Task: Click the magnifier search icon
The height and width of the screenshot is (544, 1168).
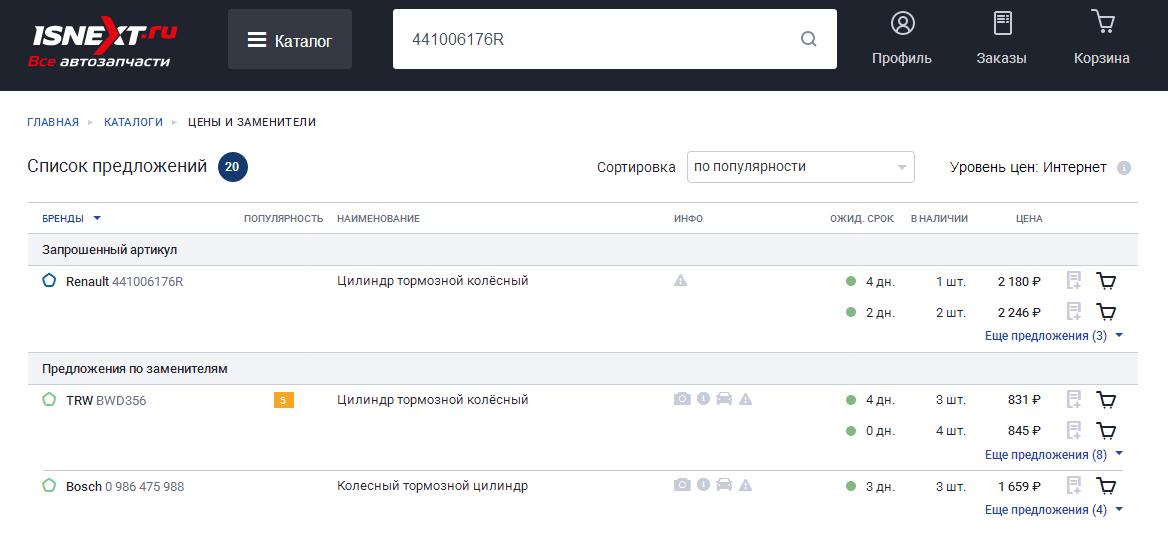Action: (x=809, y=39)
